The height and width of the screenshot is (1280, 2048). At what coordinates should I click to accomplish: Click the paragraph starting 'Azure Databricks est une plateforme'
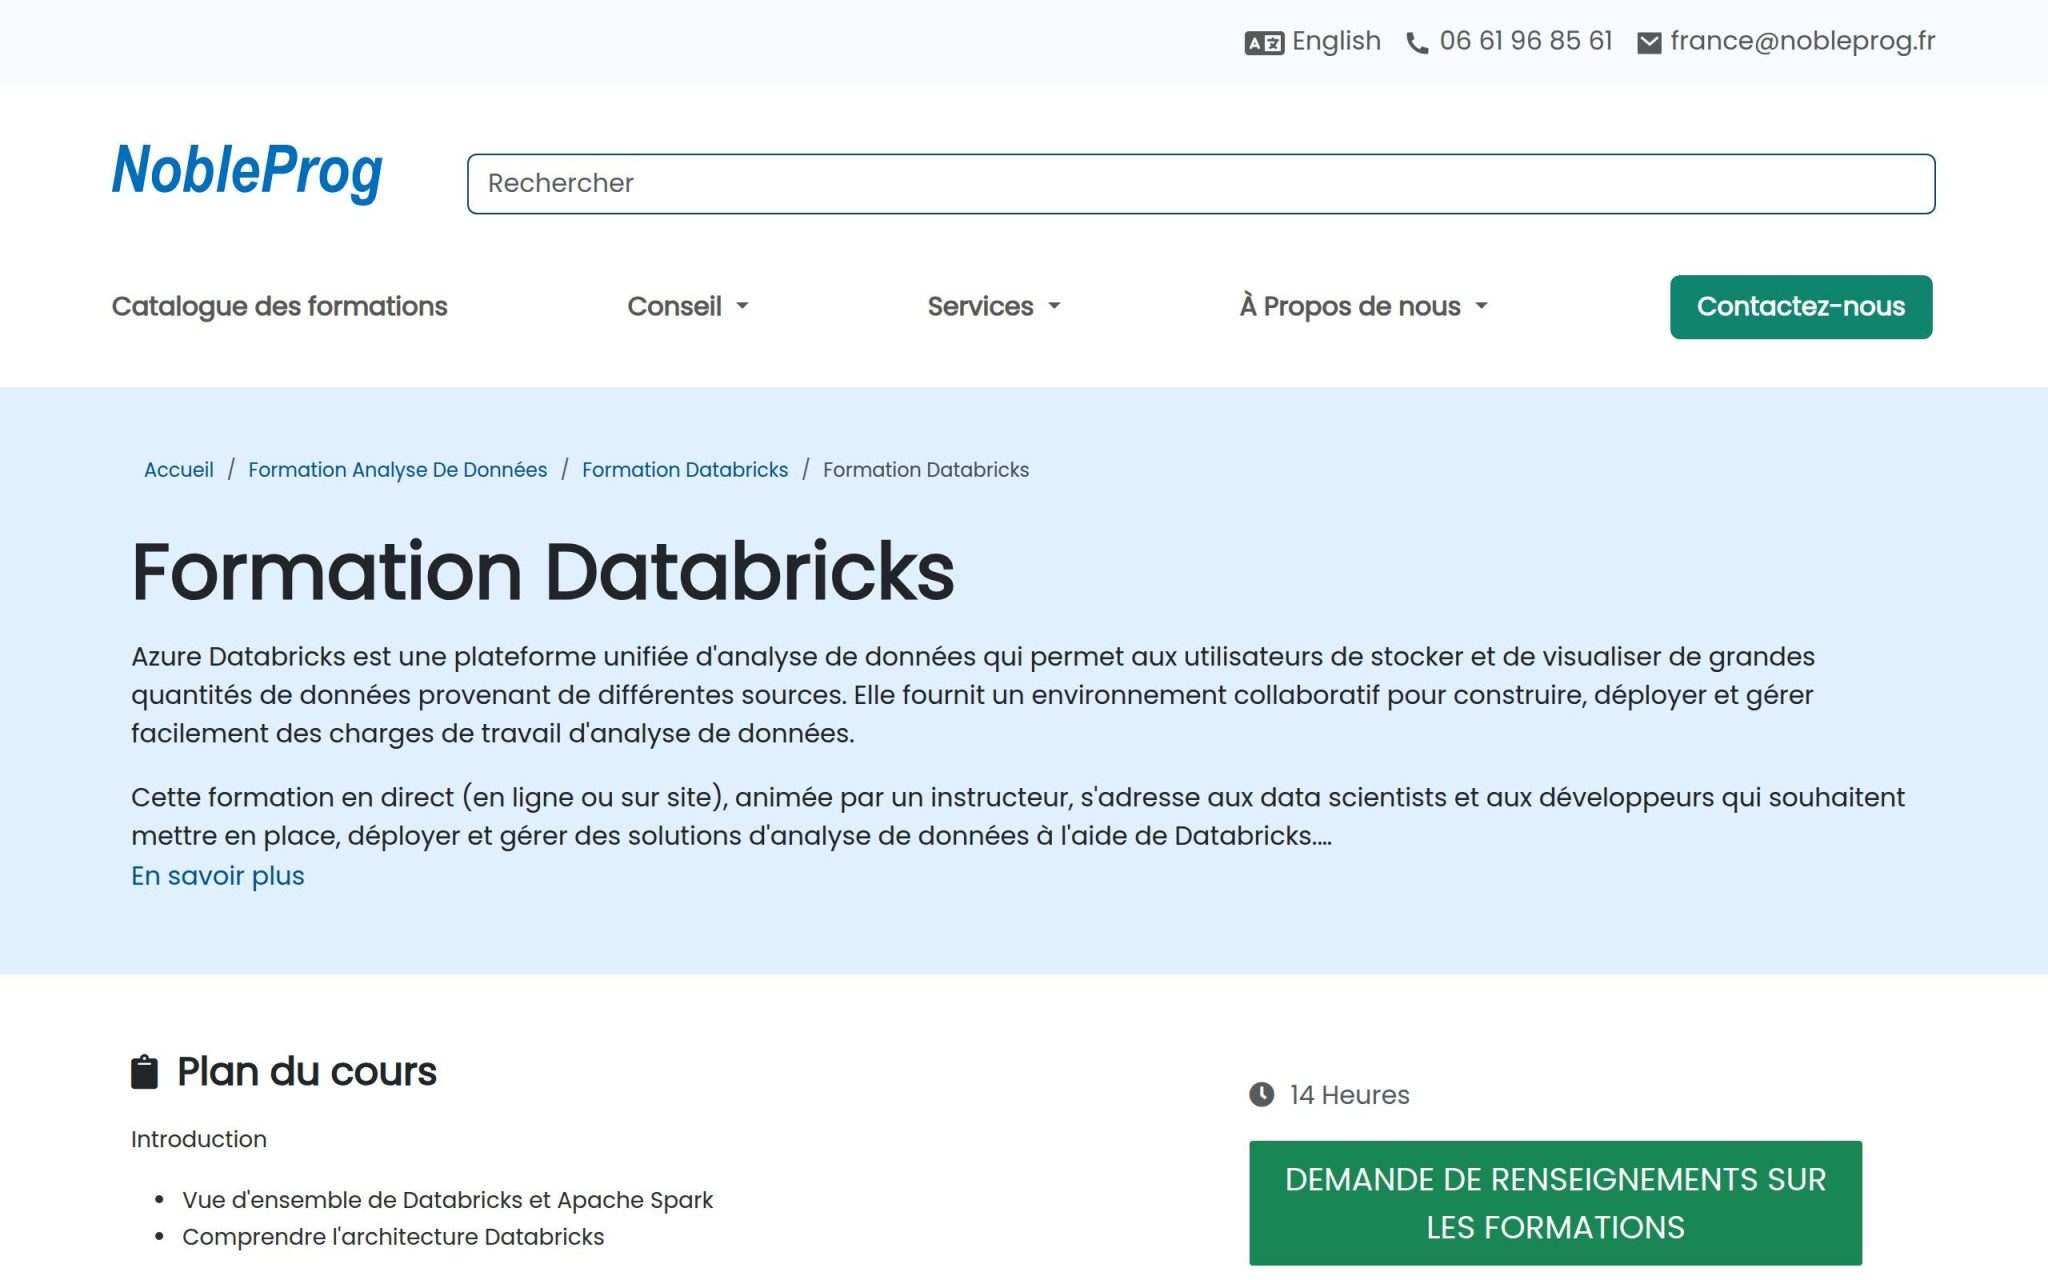(973, 695)
